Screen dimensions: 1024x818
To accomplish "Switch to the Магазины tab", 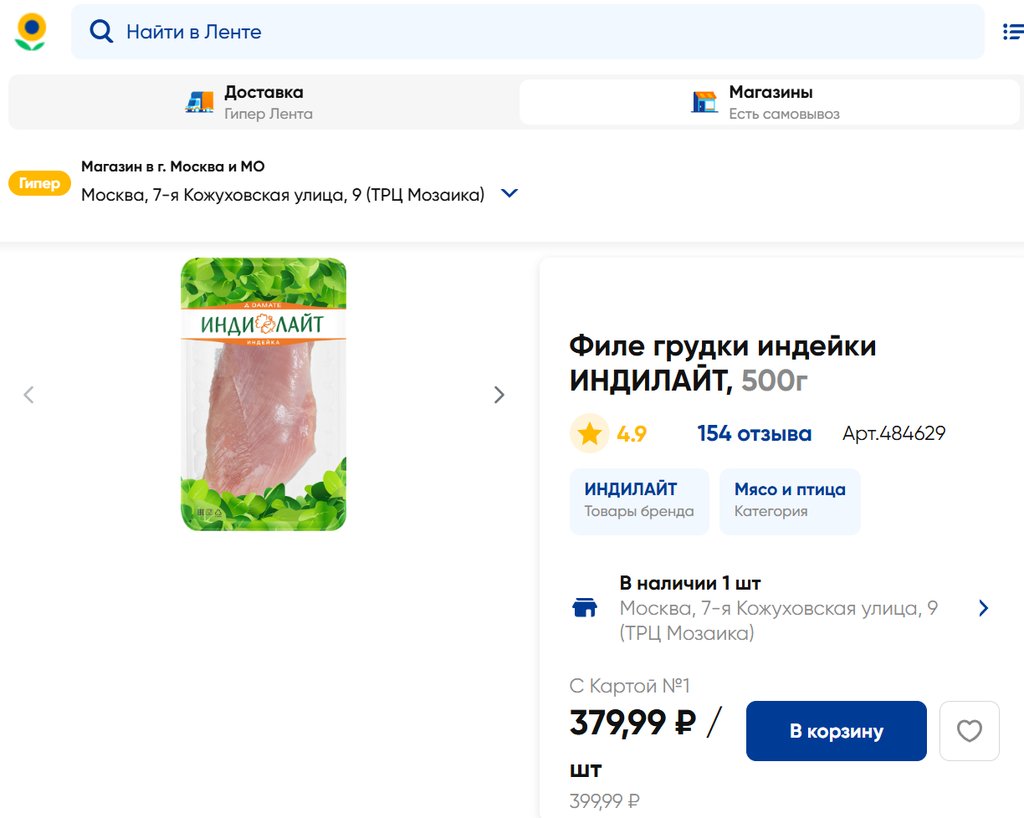I will [768, 102].
